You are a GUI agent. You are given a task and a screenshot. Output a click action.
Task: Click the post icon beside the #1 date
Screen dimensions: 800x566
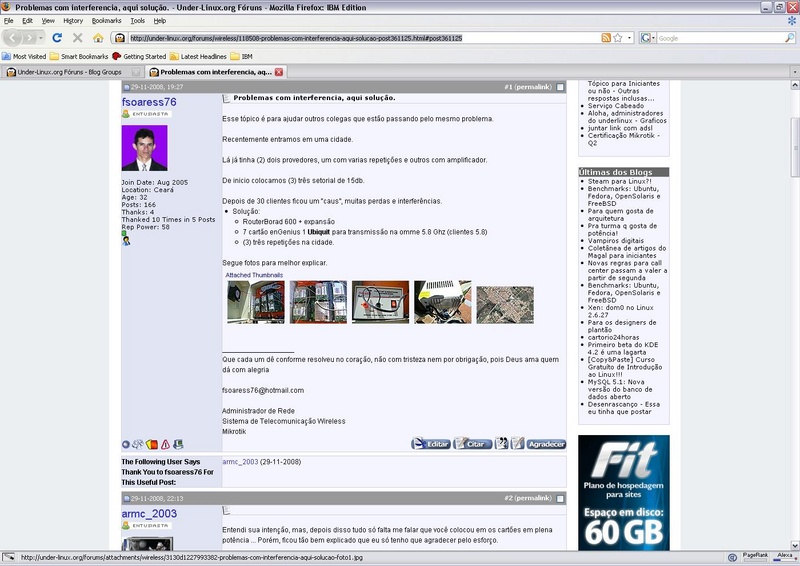(x=126, y=87)
